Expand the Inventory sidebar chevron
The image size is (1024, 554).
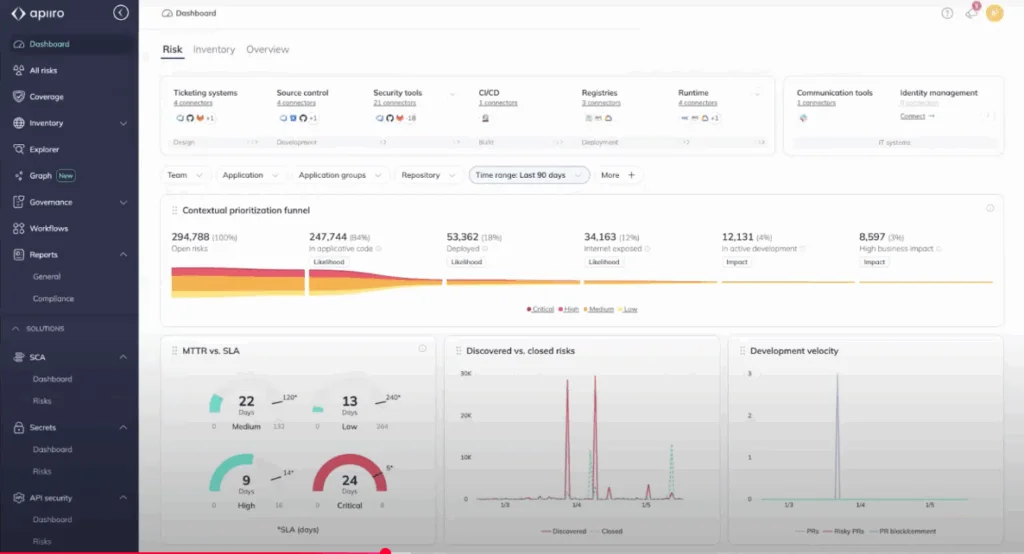click(x=123, y=123)
